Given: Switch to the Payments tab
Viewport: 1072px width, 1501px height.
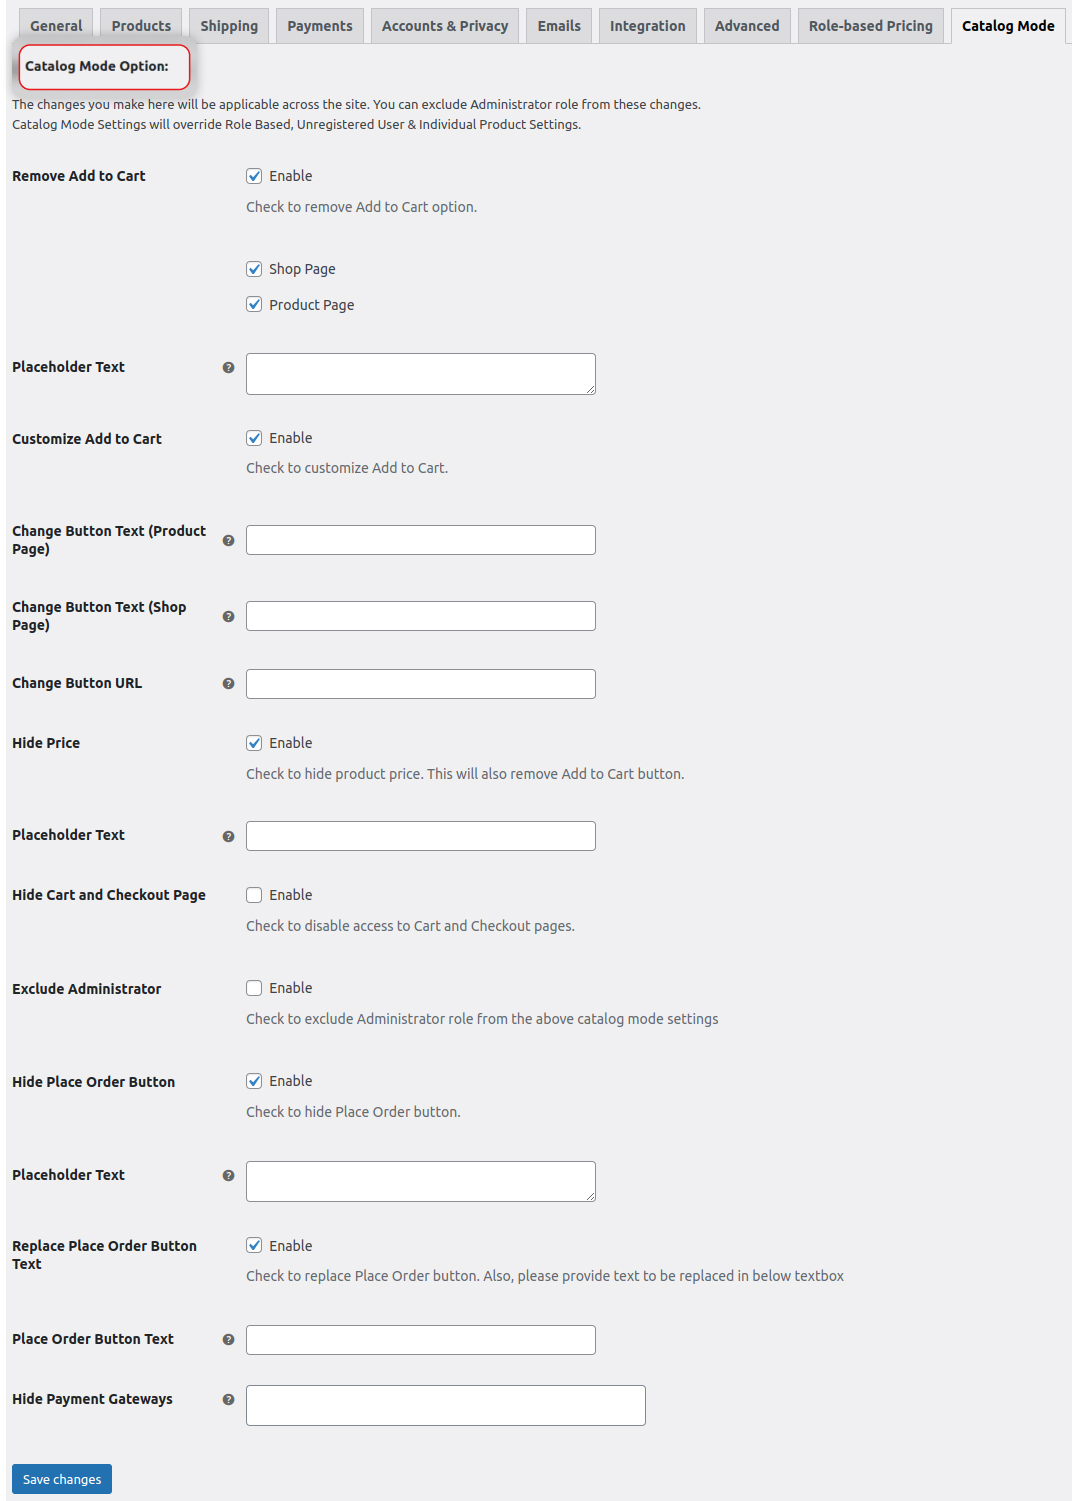Looking at the screenshot, I should pos(319,25).
